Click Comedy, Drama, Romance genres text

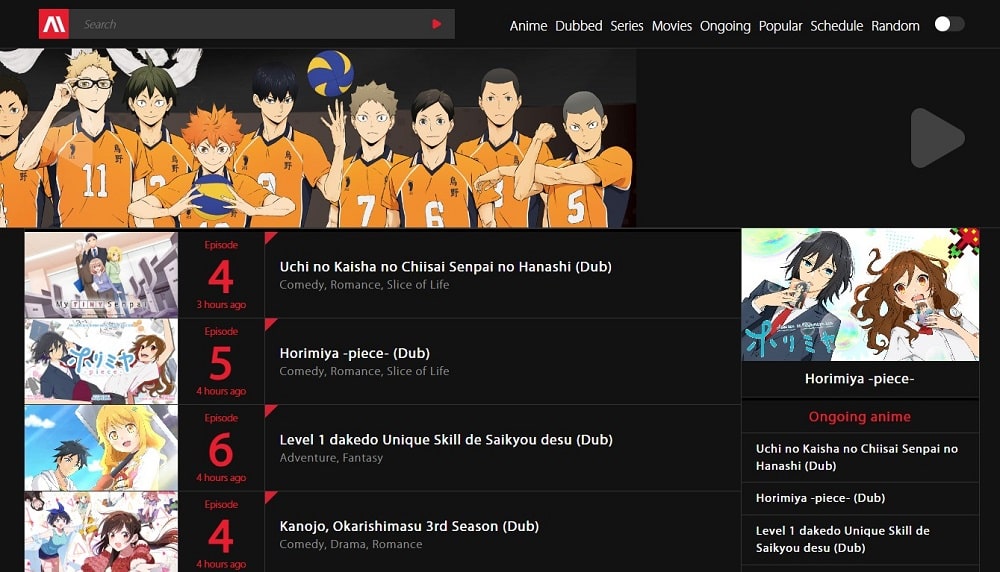tap(351, 544)
